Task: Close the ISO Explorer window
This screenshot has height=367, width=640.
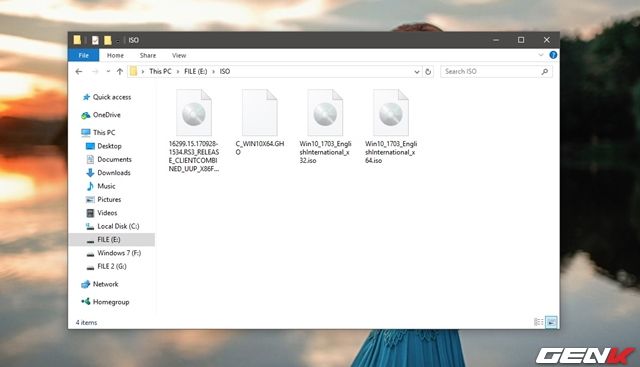Action: [547, 40]
